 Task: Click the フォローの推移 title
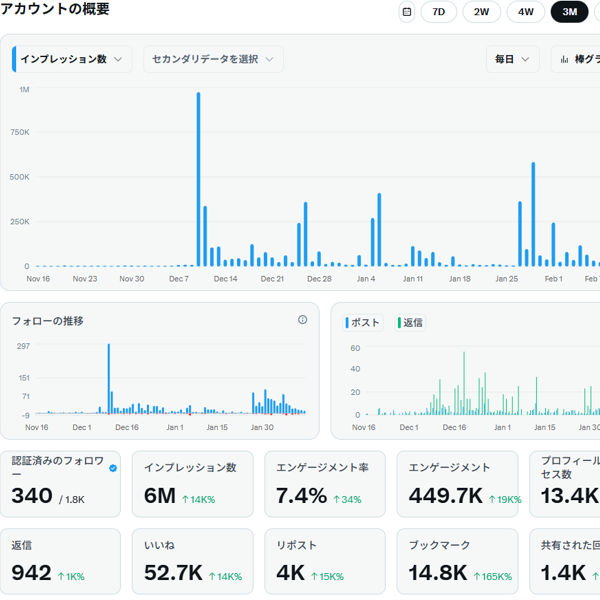tap(47, 321)
